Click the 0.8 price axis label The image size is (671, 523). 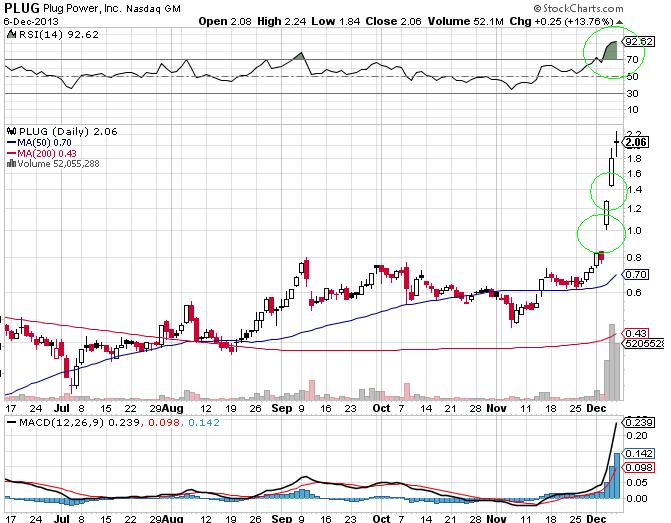[x=634, y=258]
